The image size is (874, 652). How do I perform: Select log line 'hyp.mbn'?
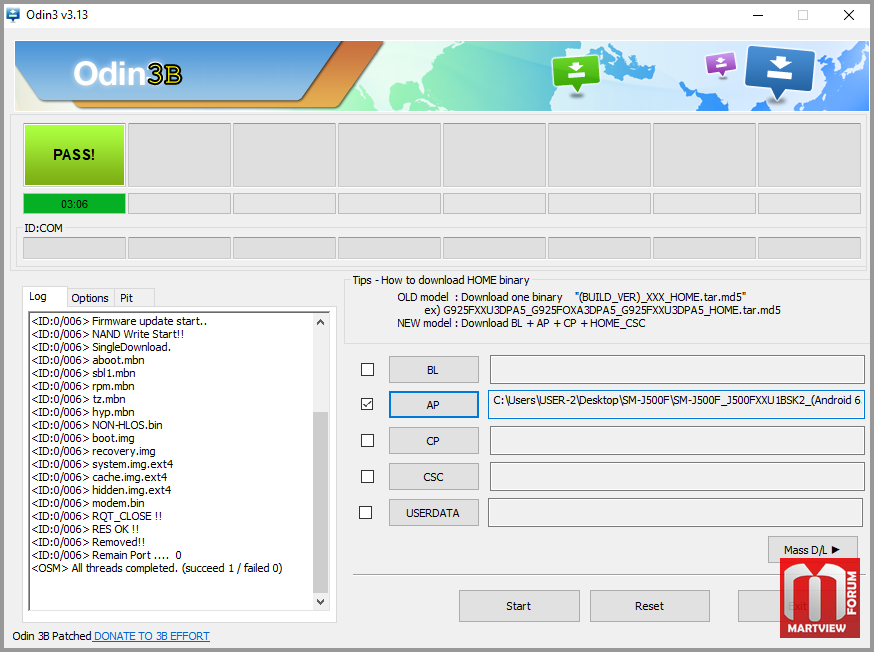pyautogui.click(x=83, y=412)
